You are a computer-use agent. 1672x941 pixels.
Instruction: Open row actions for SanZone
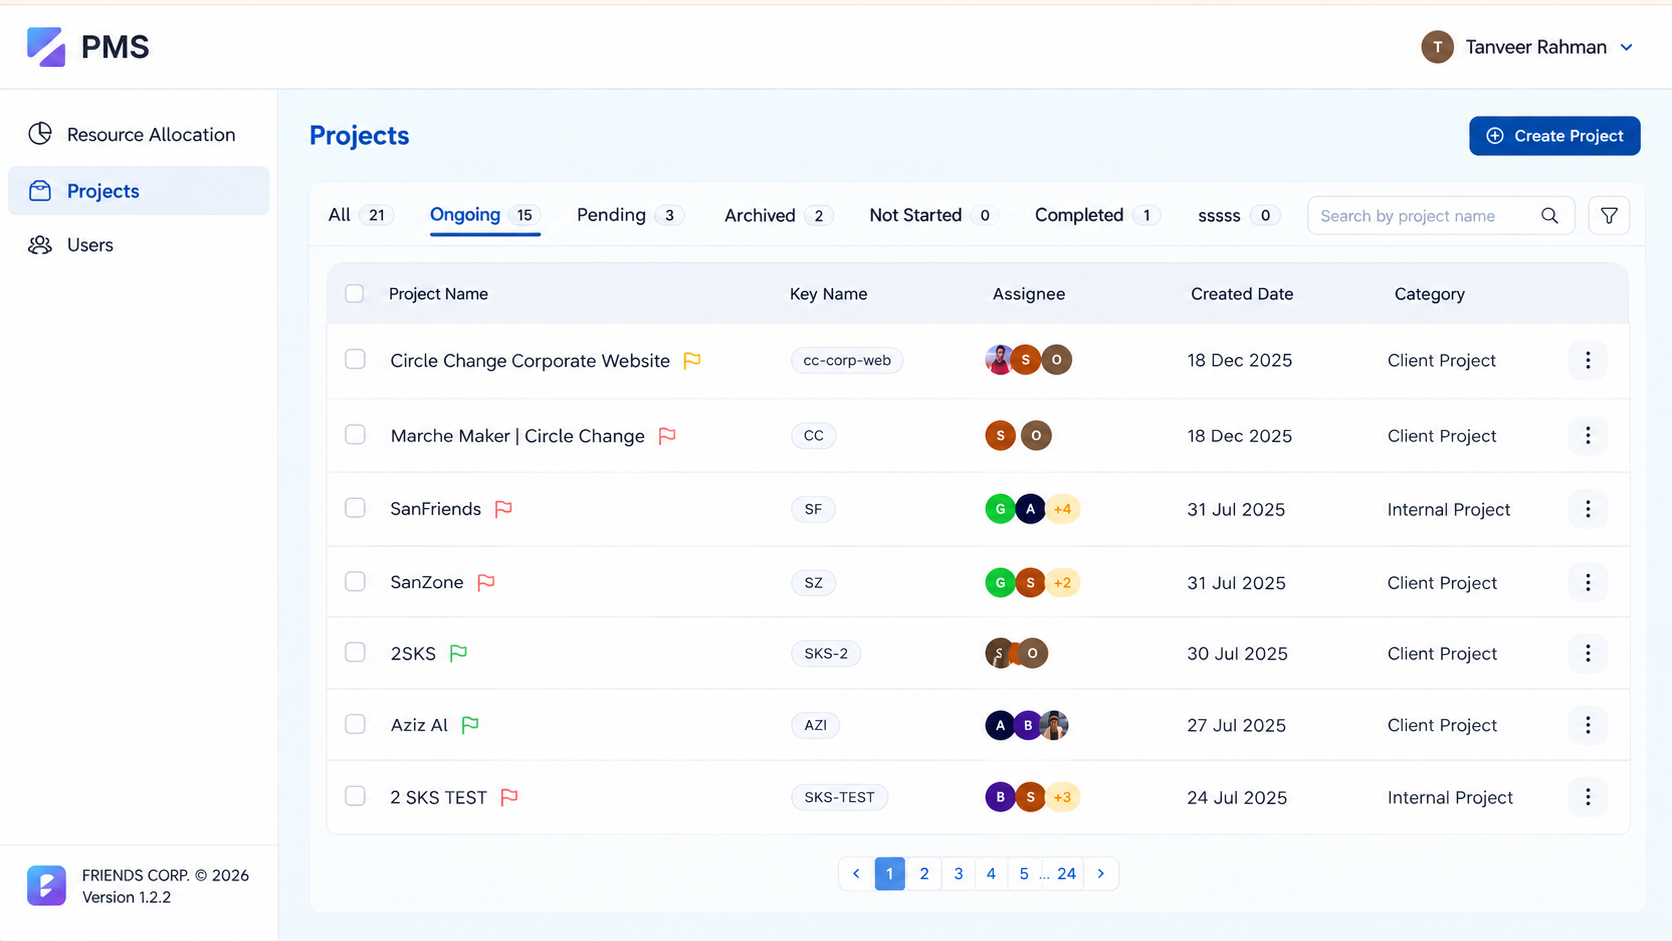pyautogui.click(x=1588, y=582)
